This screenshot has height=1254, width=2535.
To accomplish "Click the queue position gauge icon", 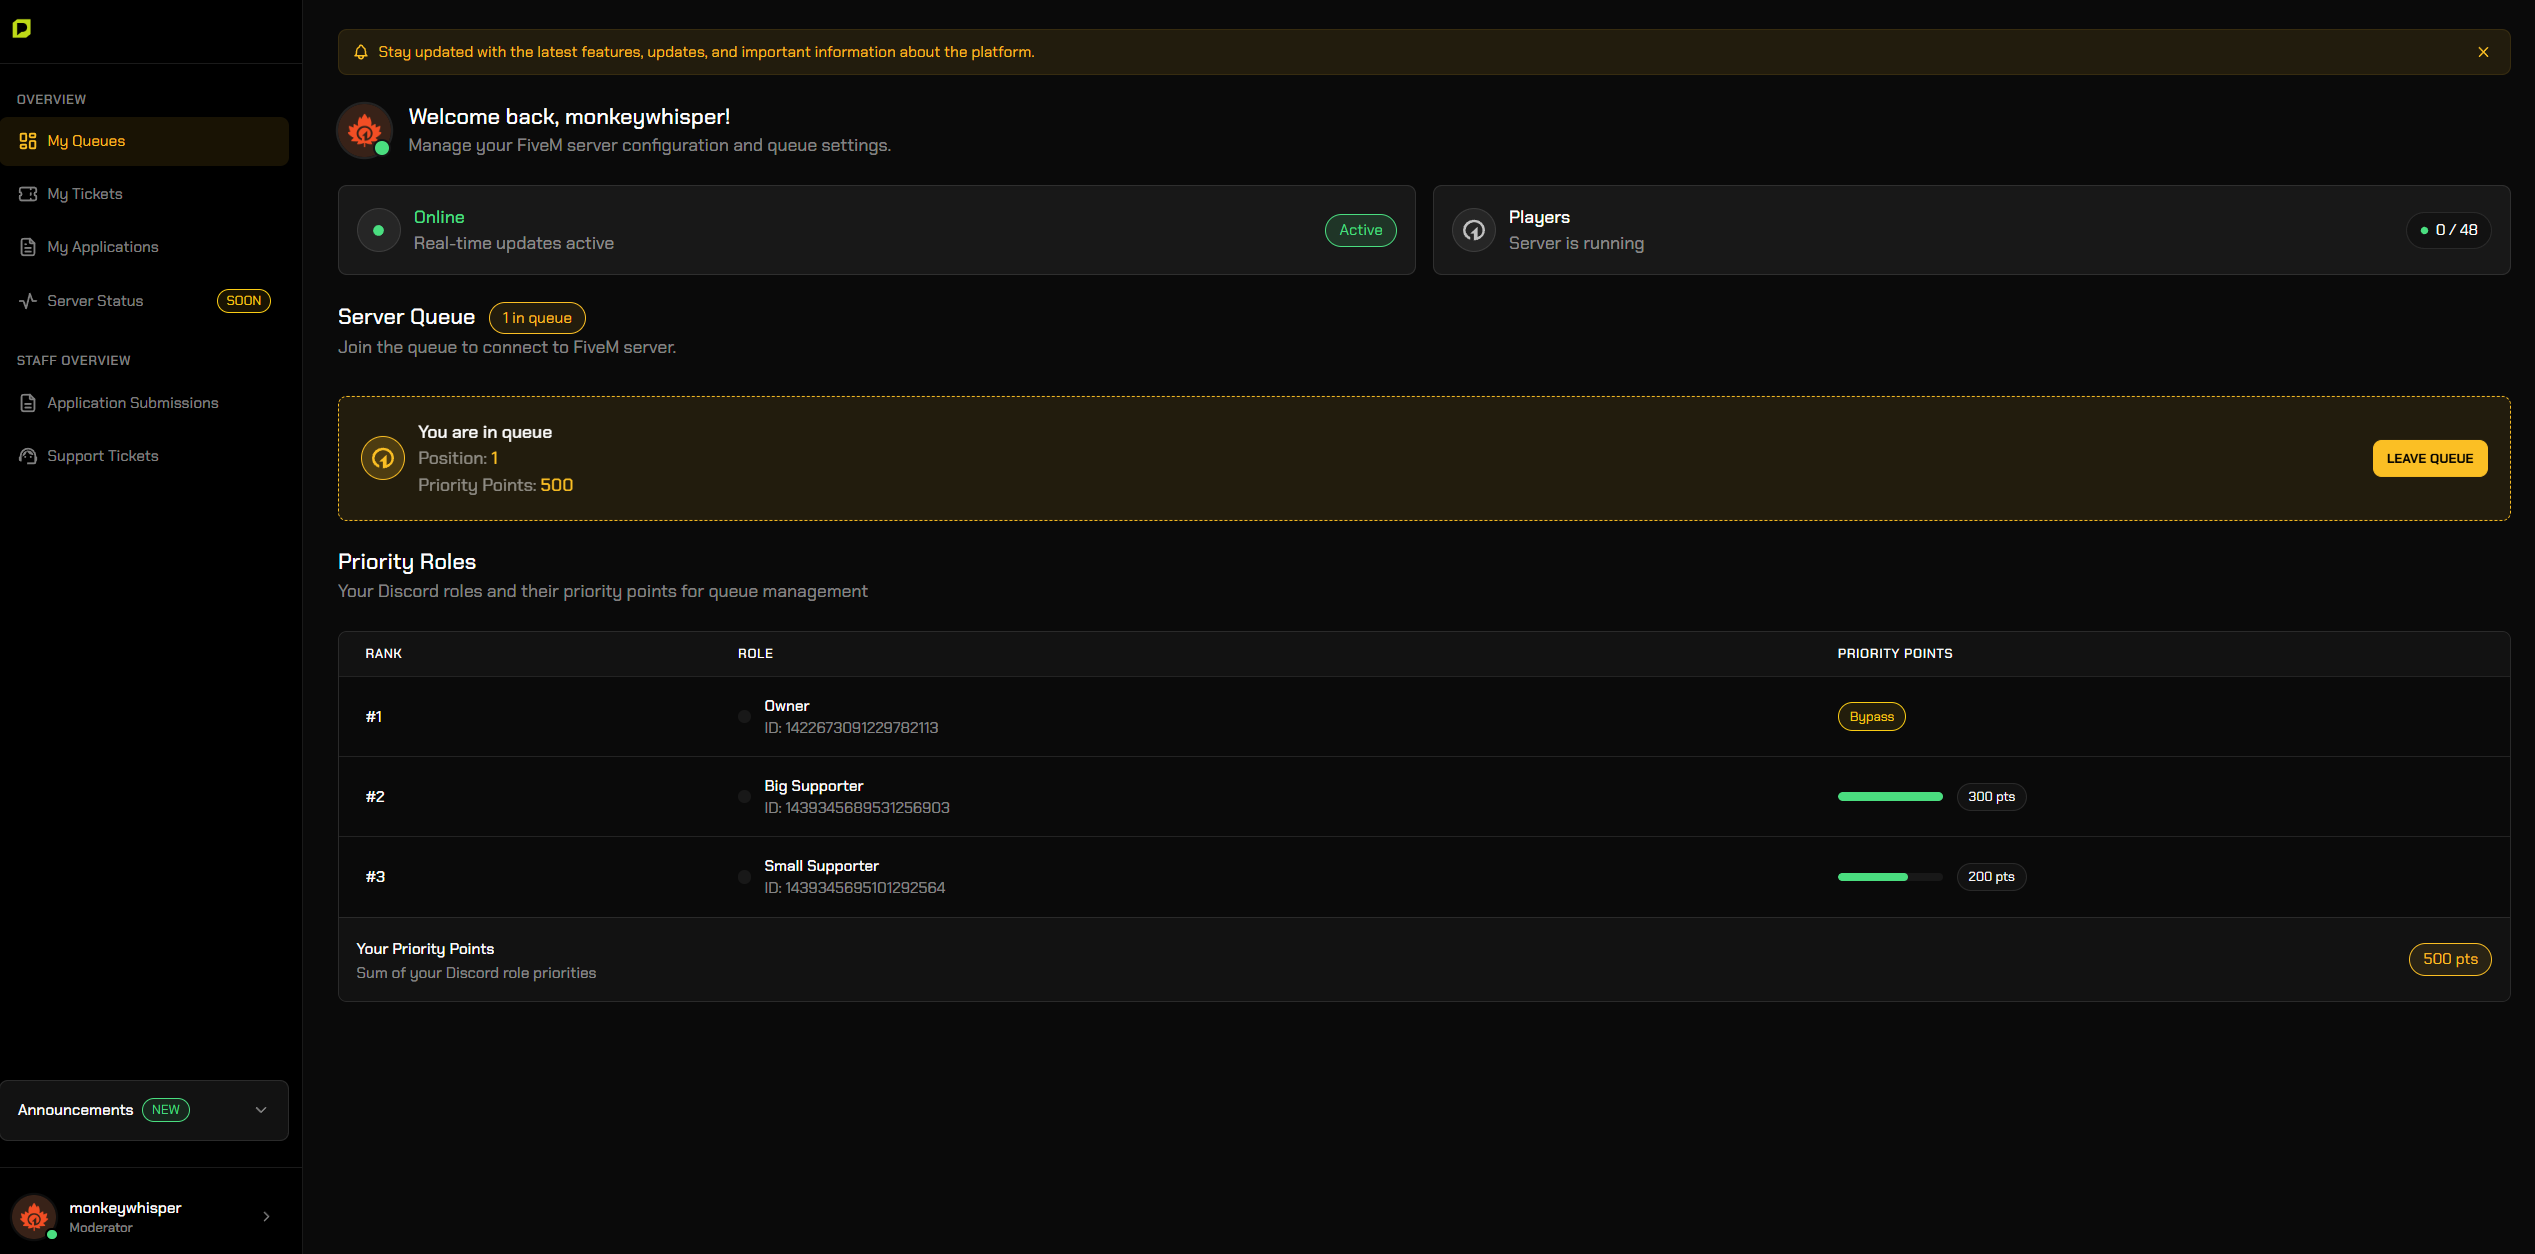I will click(383, 458).
